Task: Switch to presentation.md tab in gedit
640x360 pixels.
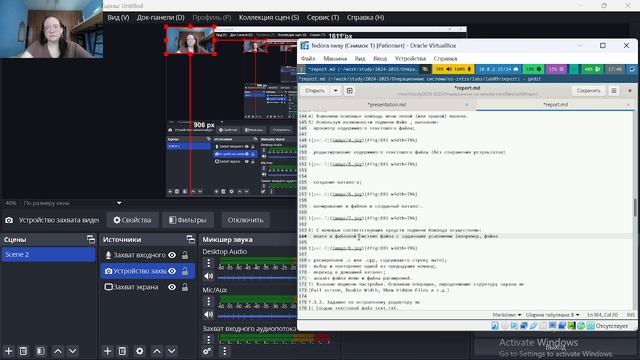Action: [x=387, y=104]
